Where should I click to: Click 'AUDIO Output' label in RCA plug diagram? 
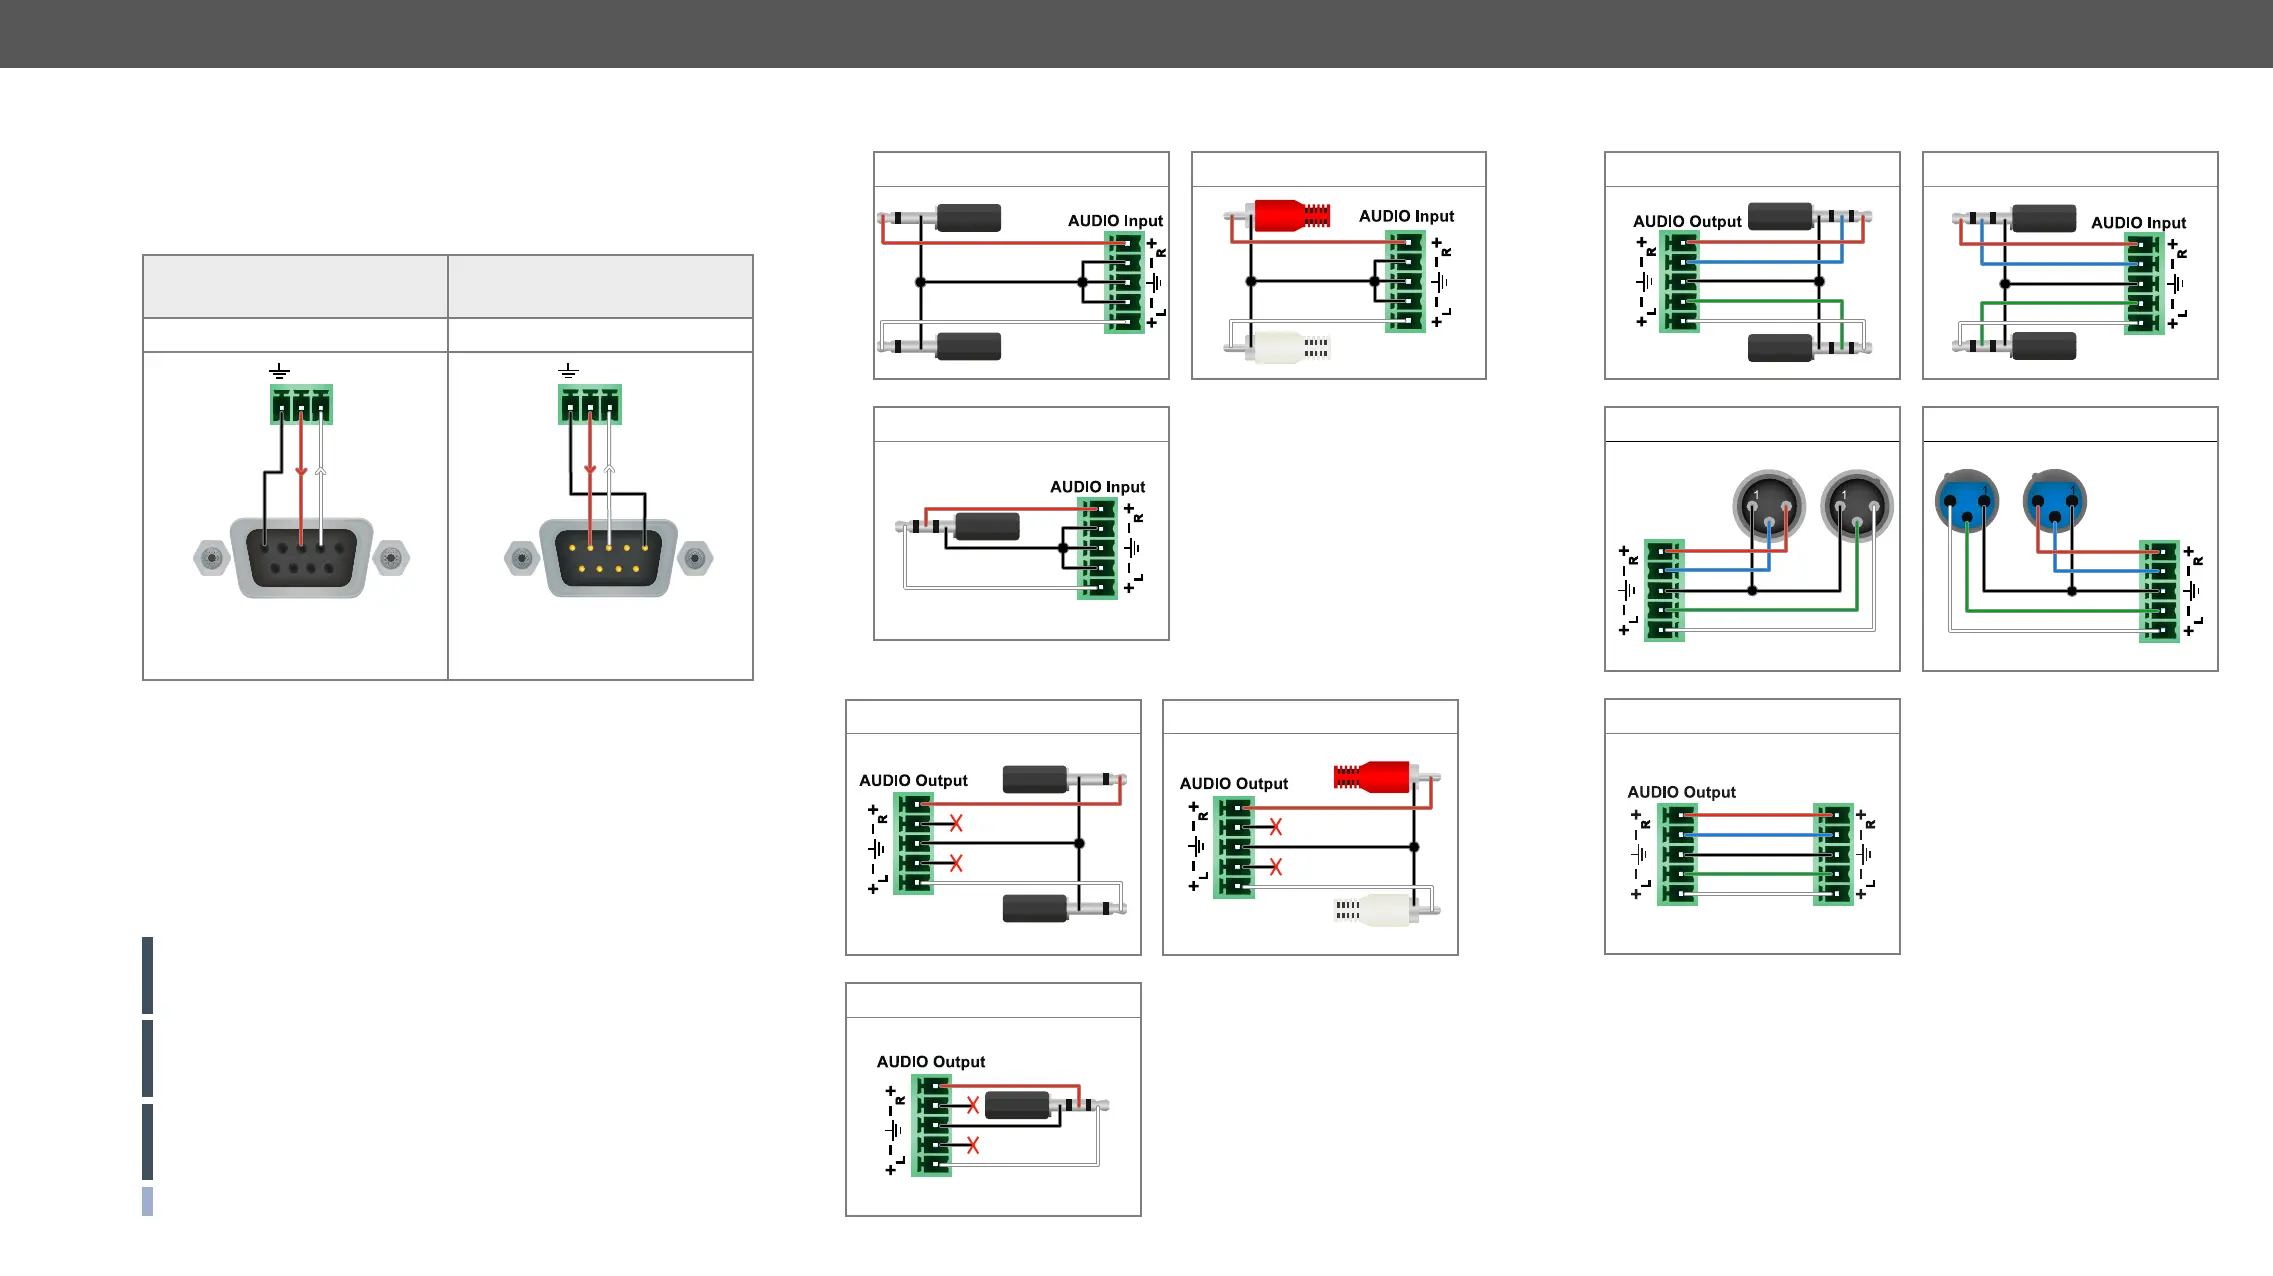(x=1233, y=784)
